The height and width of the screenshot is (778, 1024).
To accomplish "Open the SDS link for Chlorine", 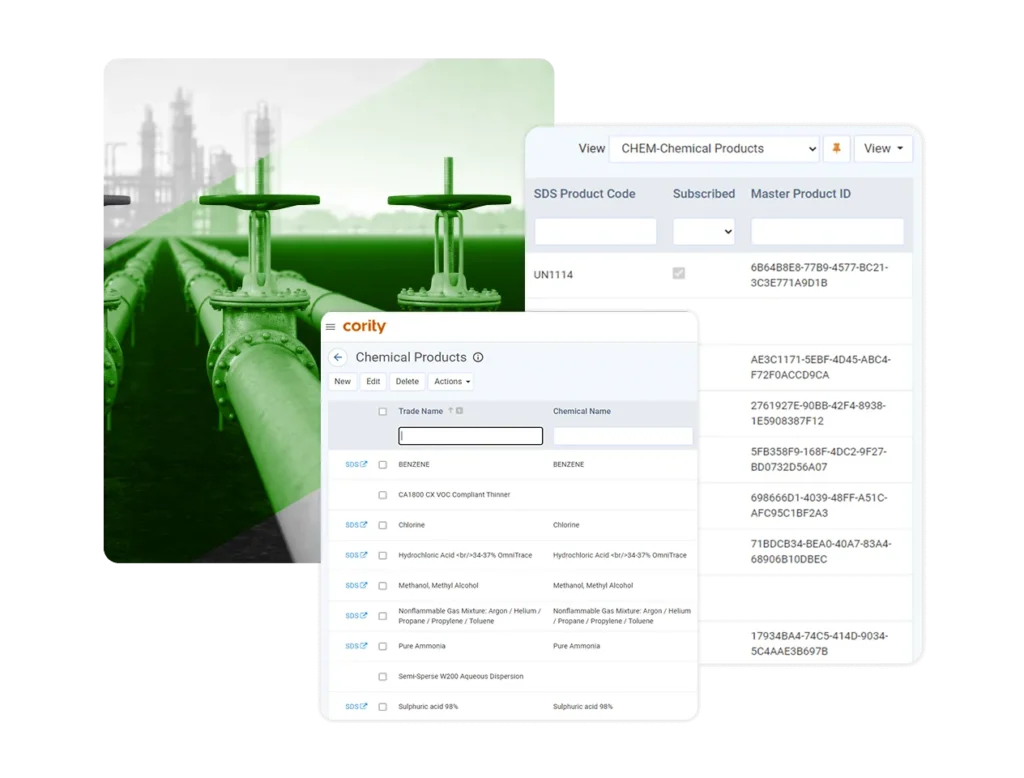I will pyautogui.click(x=355, y=524).
